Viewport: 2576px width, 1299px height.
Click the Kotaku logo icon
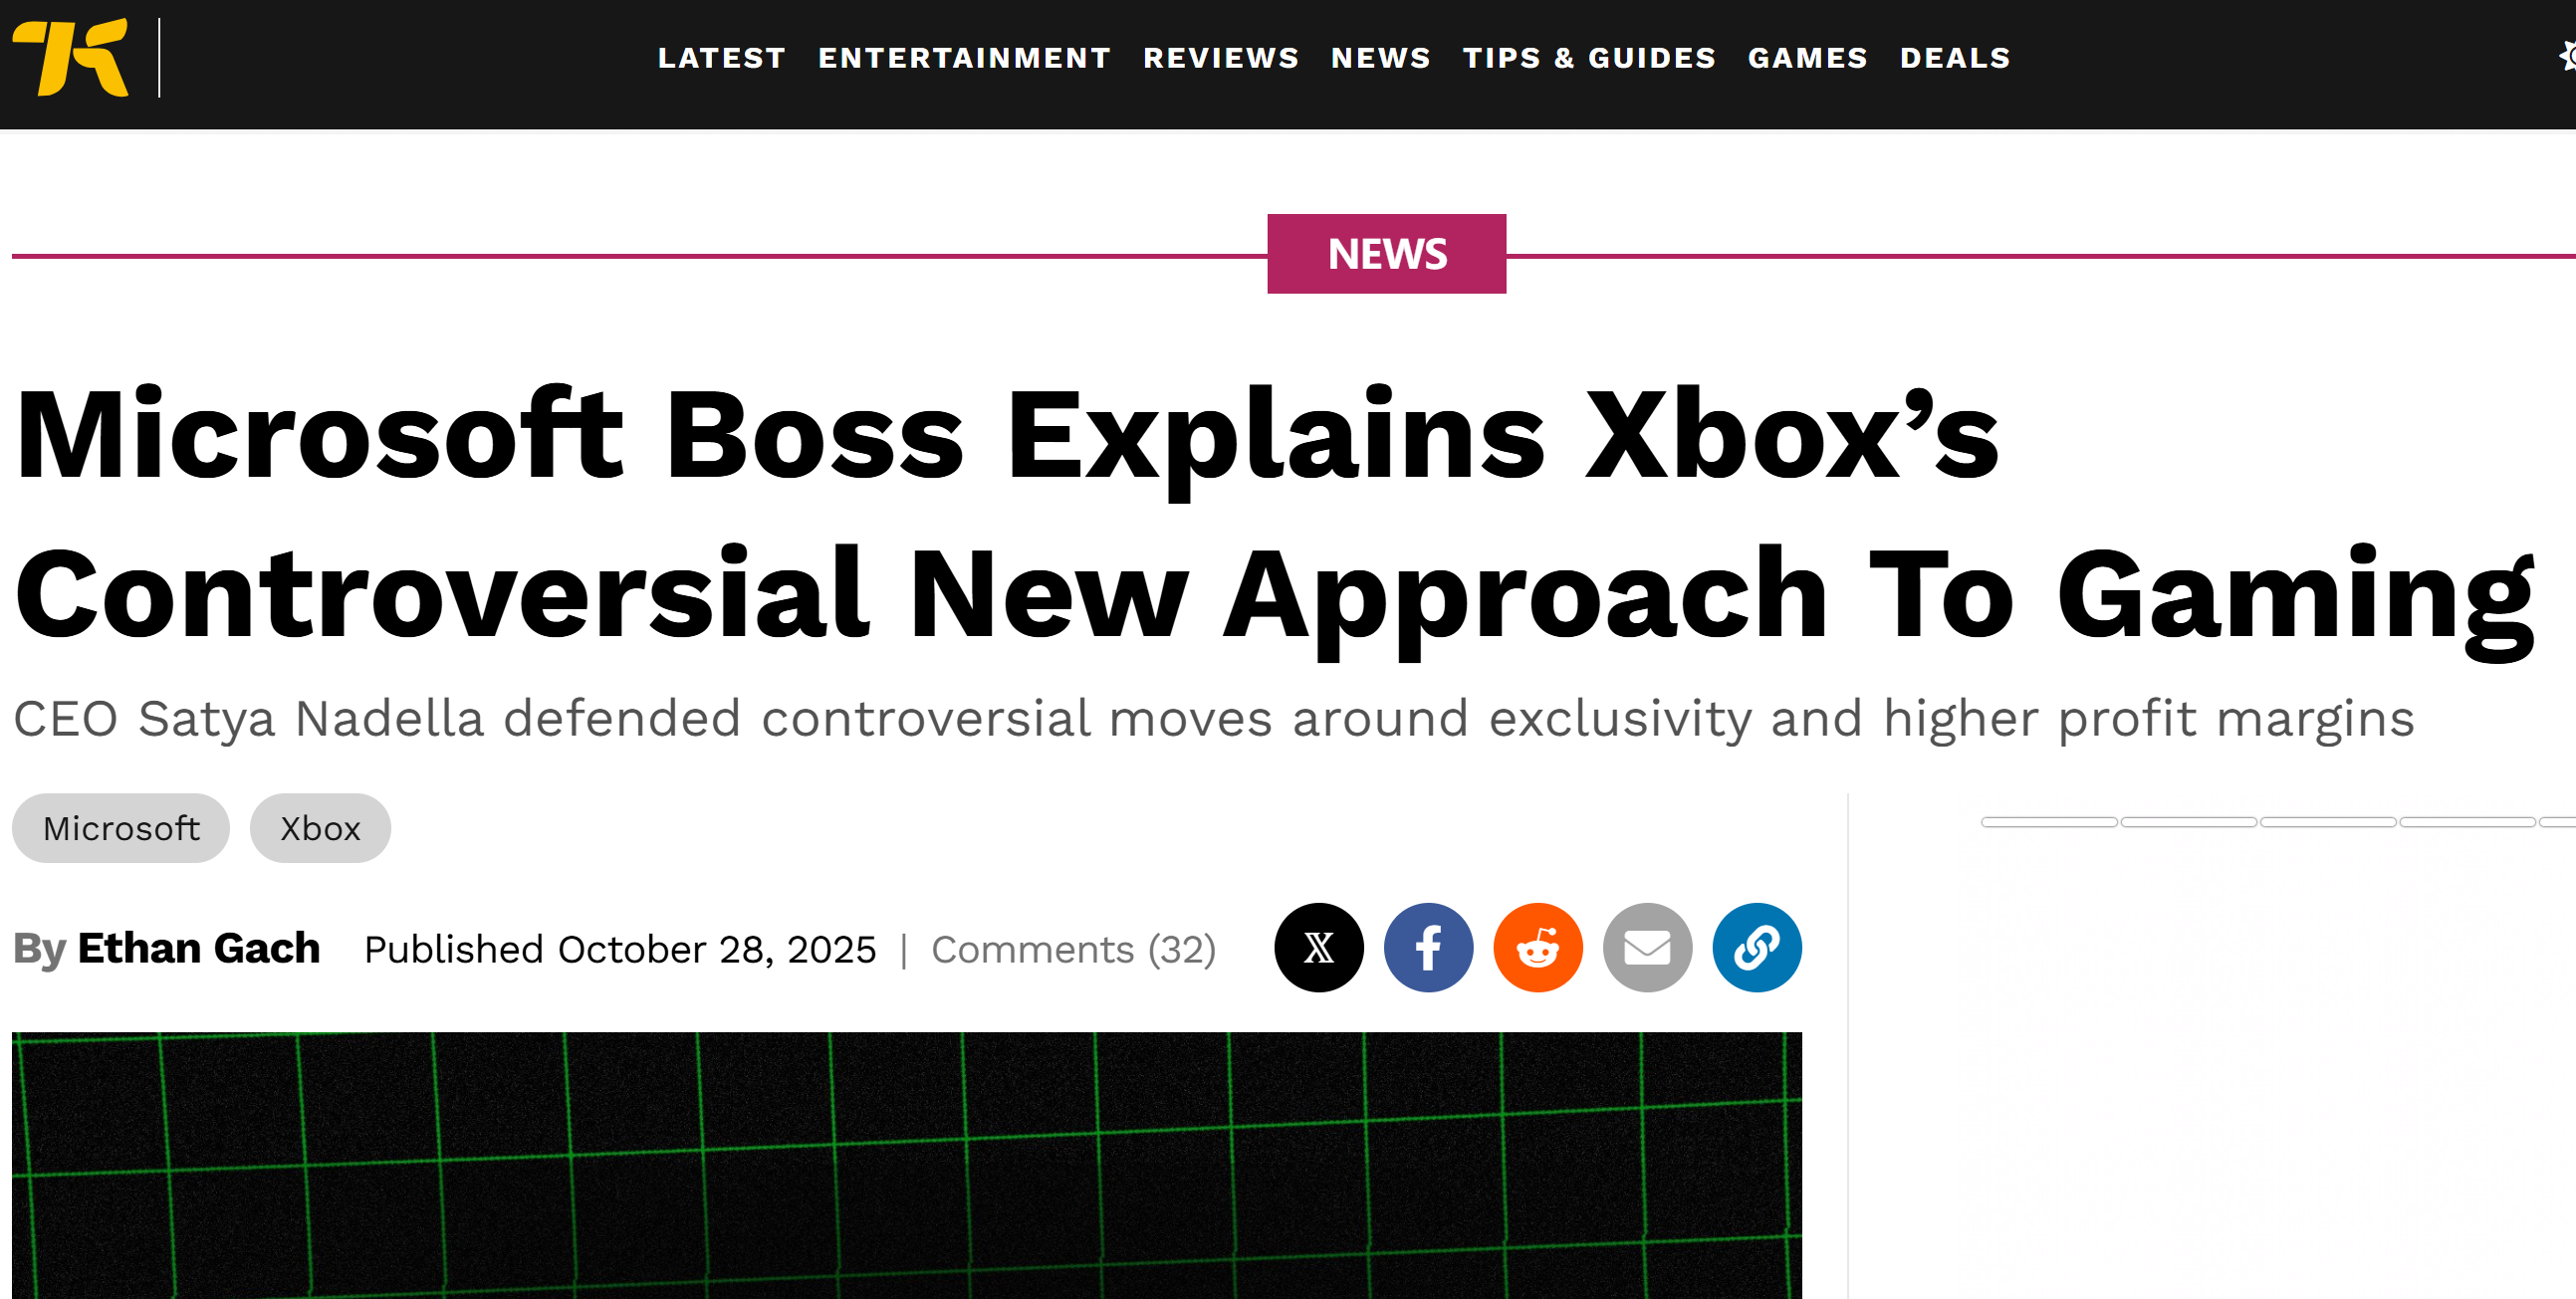click(x=70, y=57)
